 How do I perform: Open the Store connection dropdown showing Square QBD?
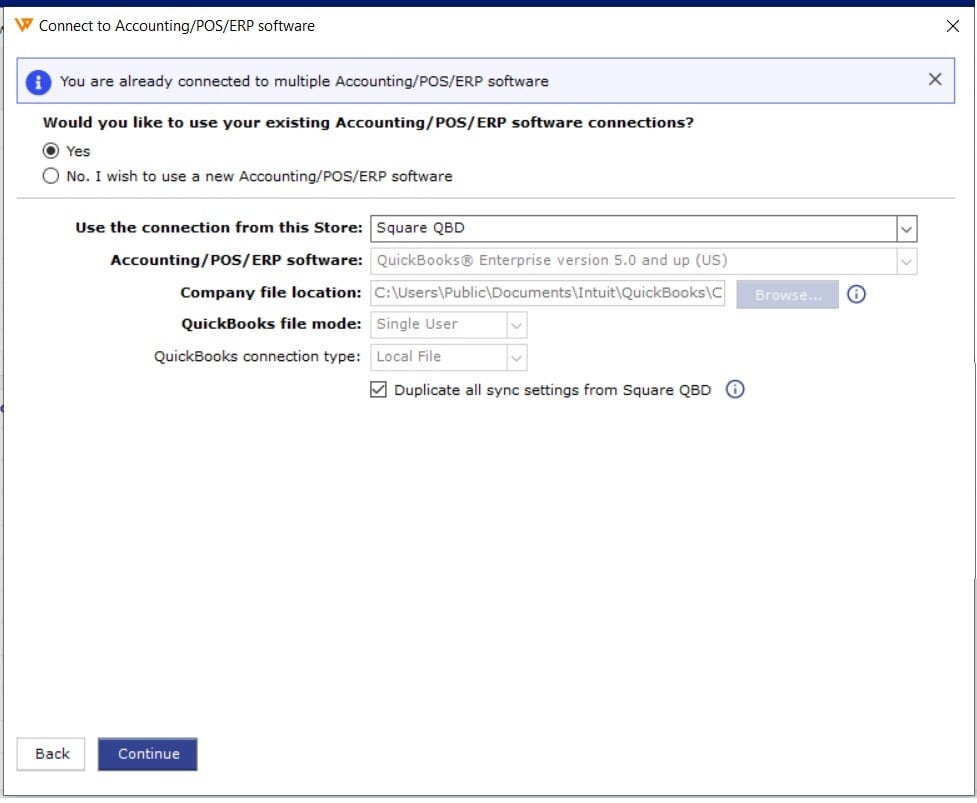pos(643,229)
